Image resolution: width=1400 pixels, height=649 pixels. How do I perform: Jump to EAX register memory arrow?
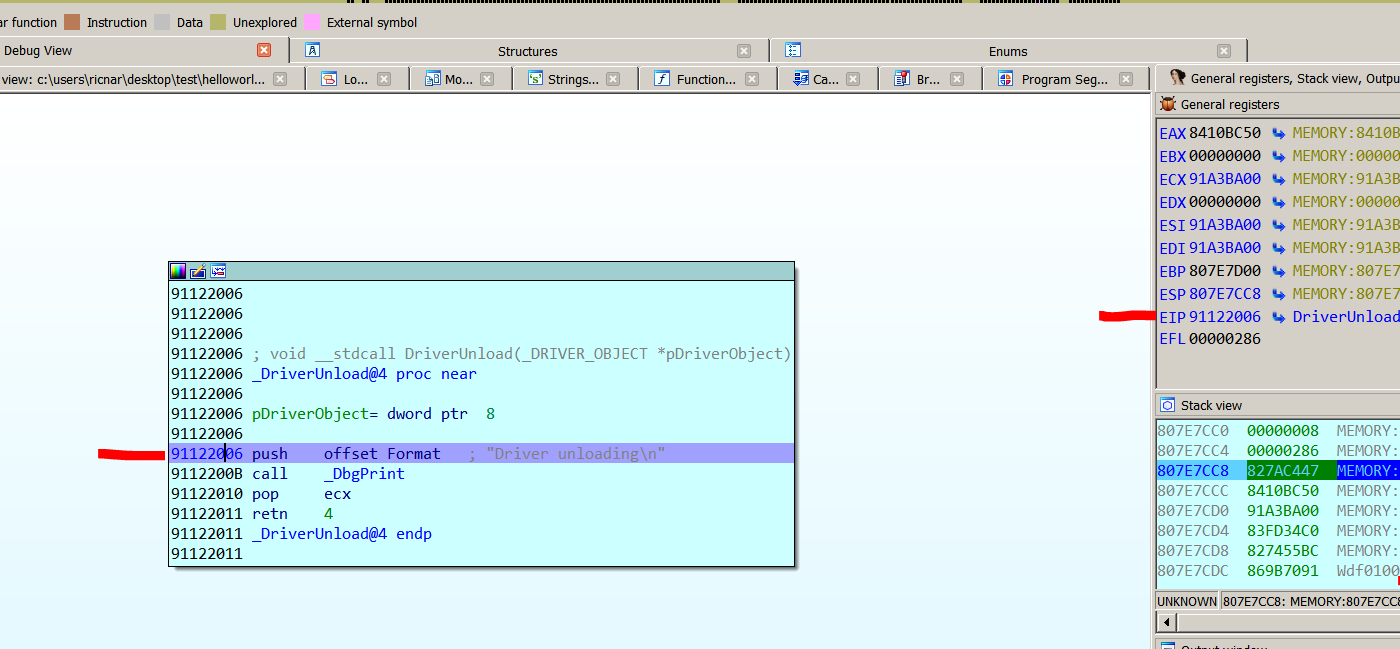1279,133
